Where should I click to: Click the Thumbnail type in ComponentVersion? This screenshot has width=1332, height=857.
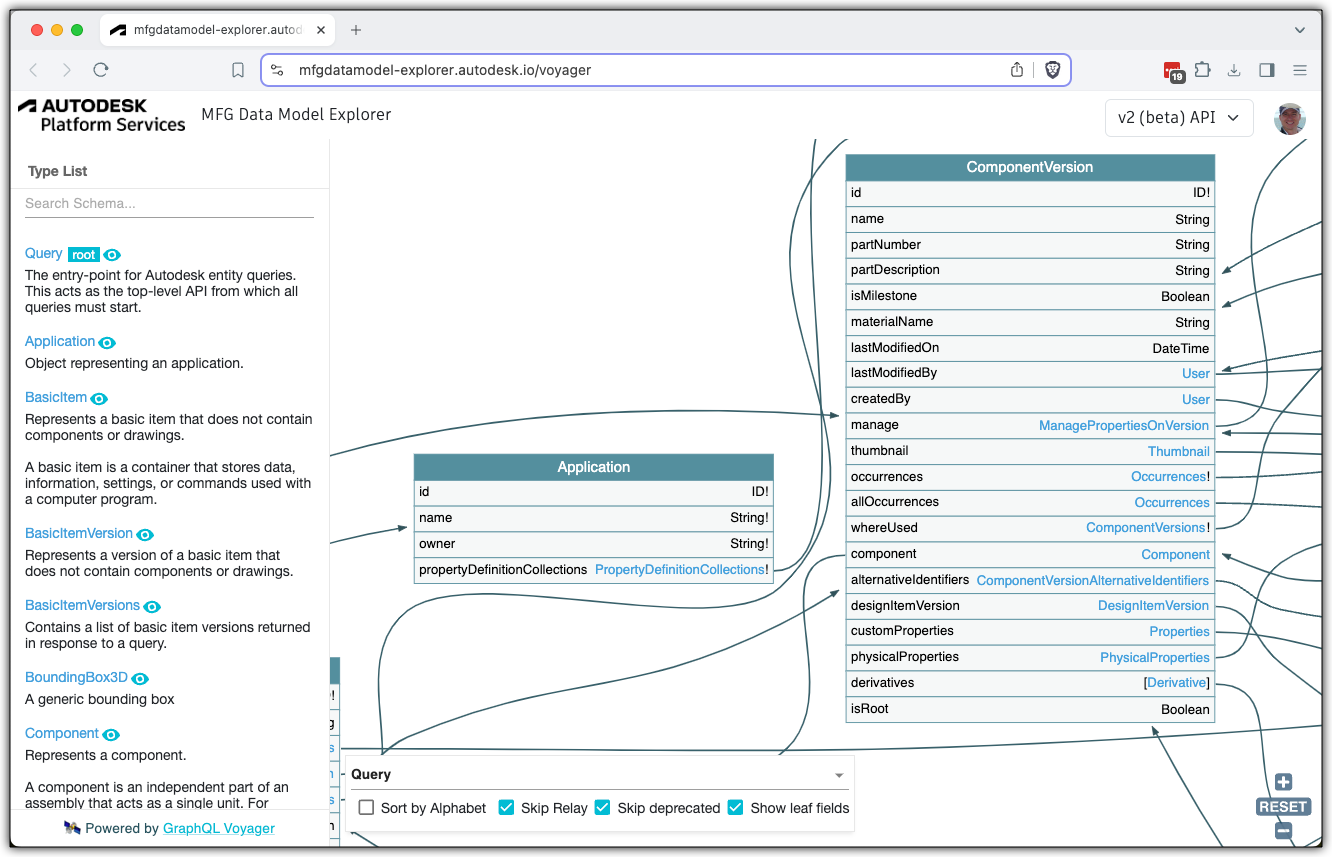tap(1179, 452)
